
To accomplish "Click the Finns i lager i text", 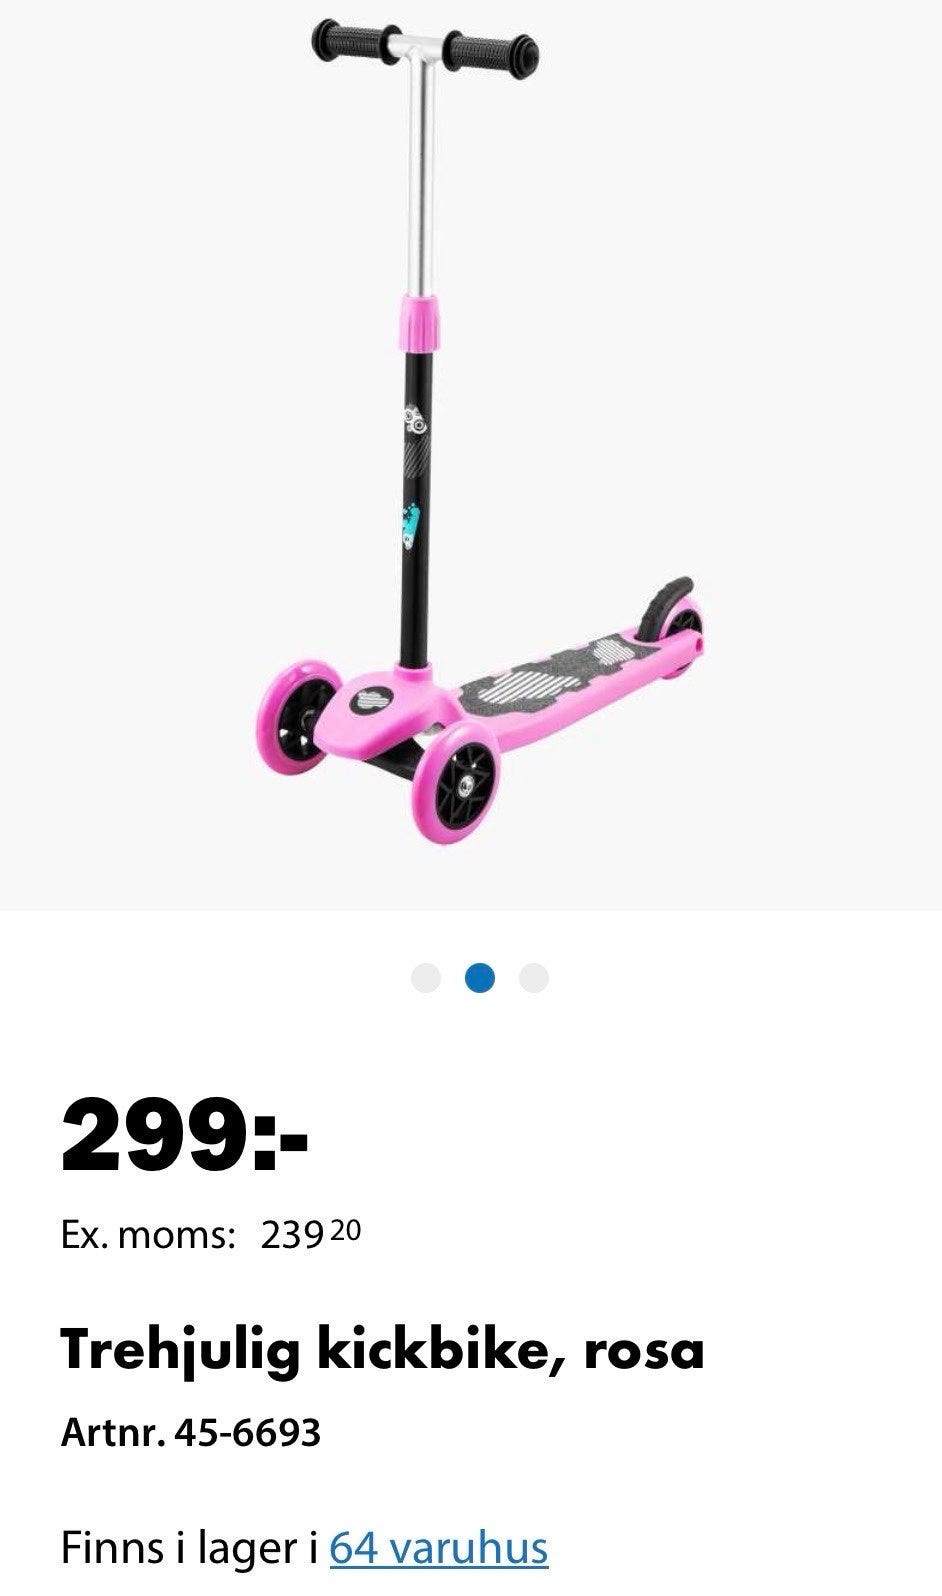I will pyautogui.click(x=190, y=1548).
